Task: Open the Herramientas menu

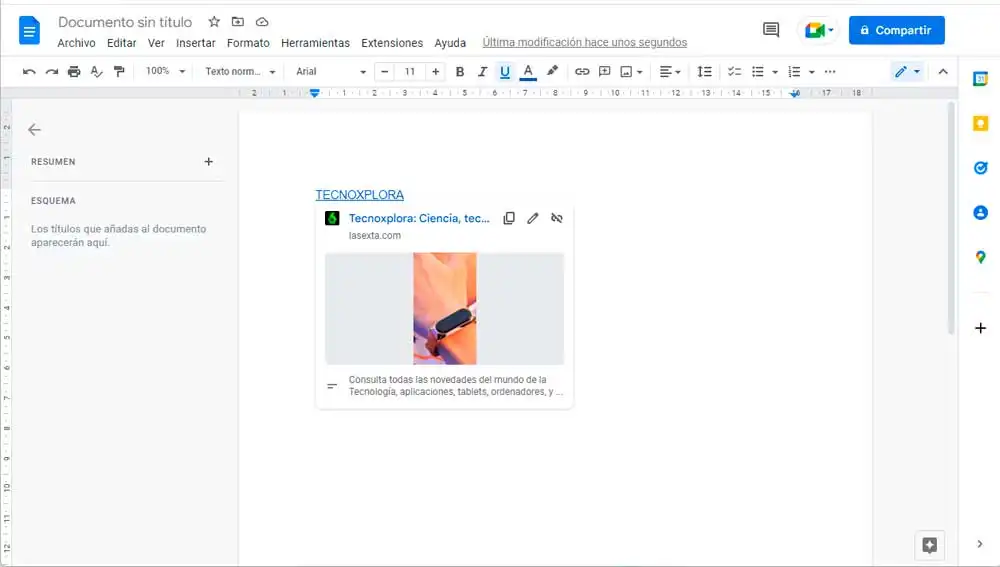Action: tap(315, 43)
